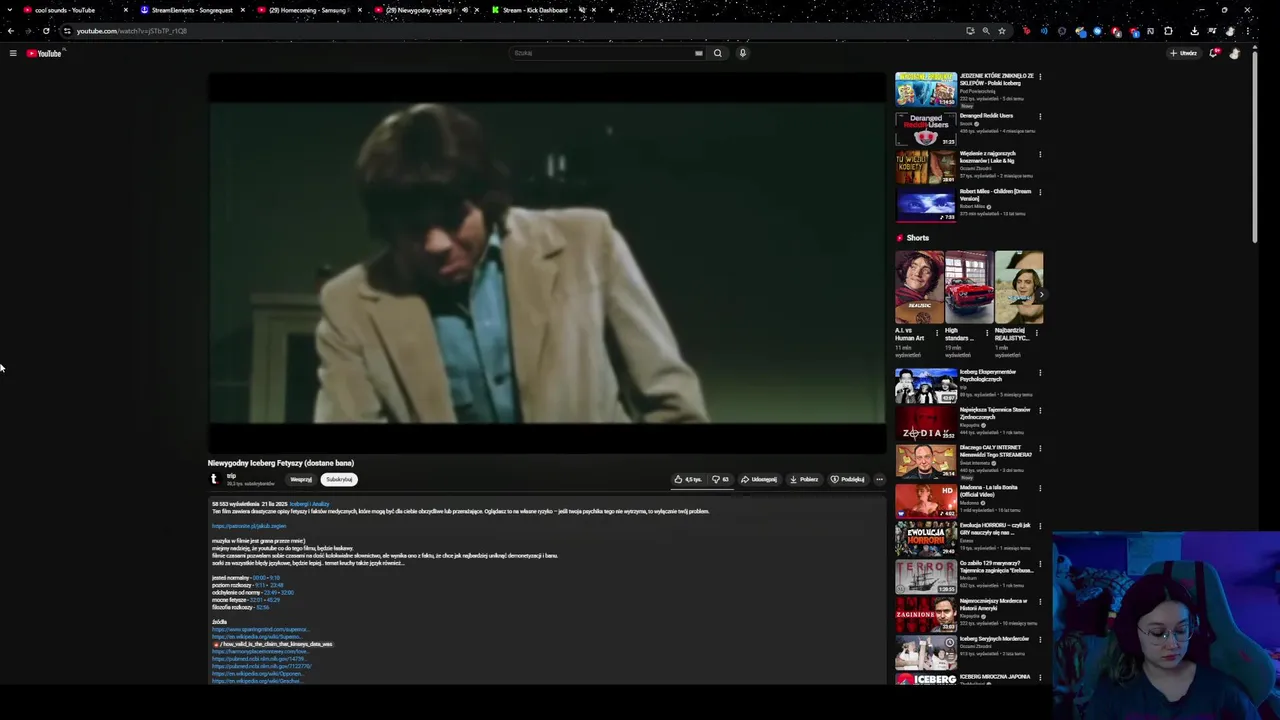Dislike the video with thumbs down
Viewport: 1280px width, 720px height.
tap(720, 479)
